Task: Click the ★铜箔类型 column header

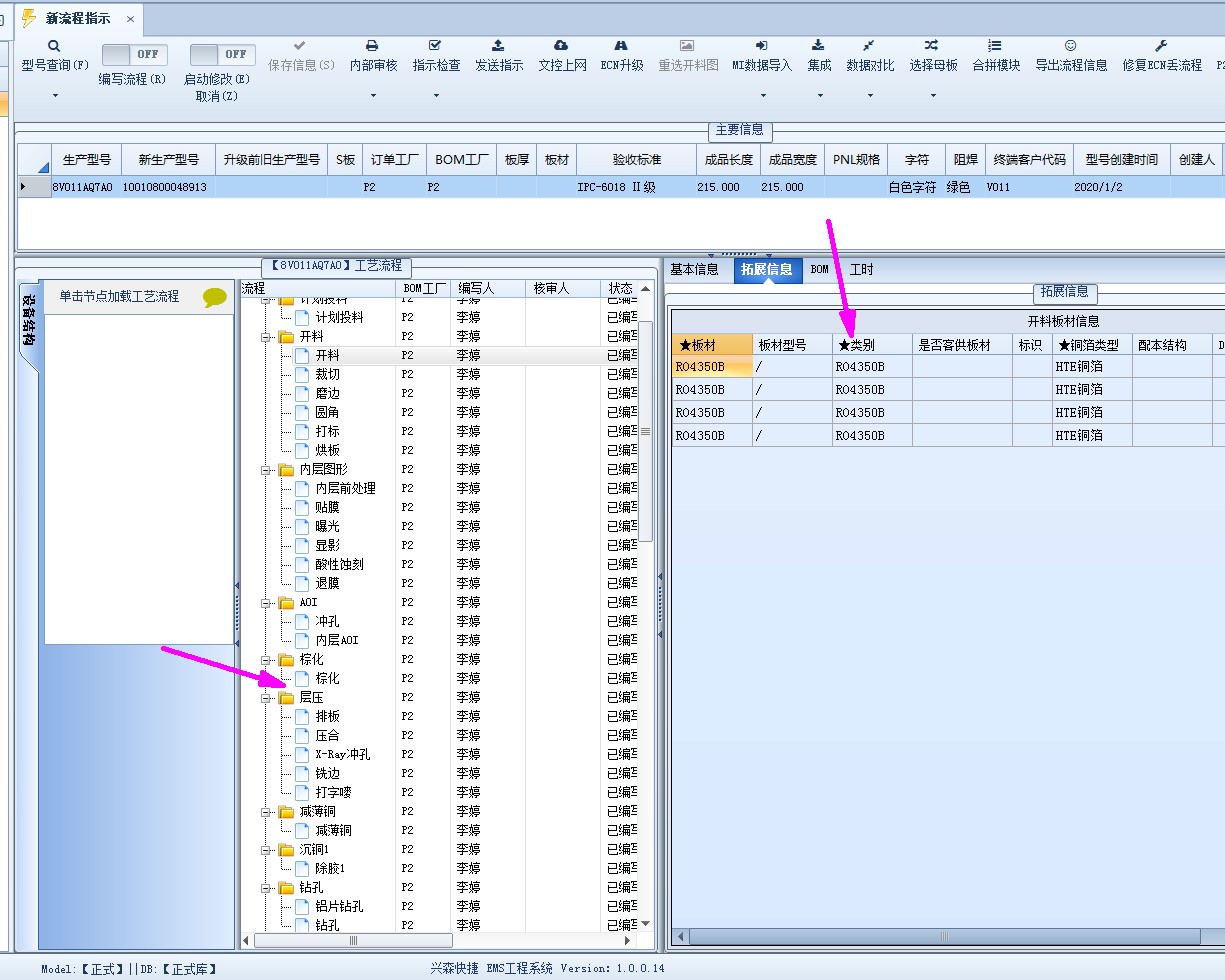Action: (1092, 345)
